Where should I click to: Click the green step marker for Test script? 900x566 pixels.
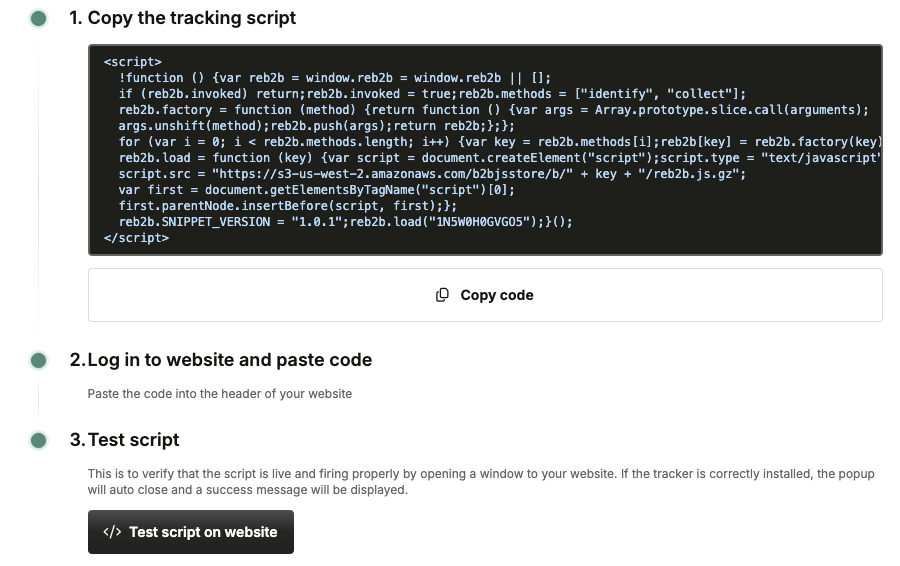tap(38, 440)
